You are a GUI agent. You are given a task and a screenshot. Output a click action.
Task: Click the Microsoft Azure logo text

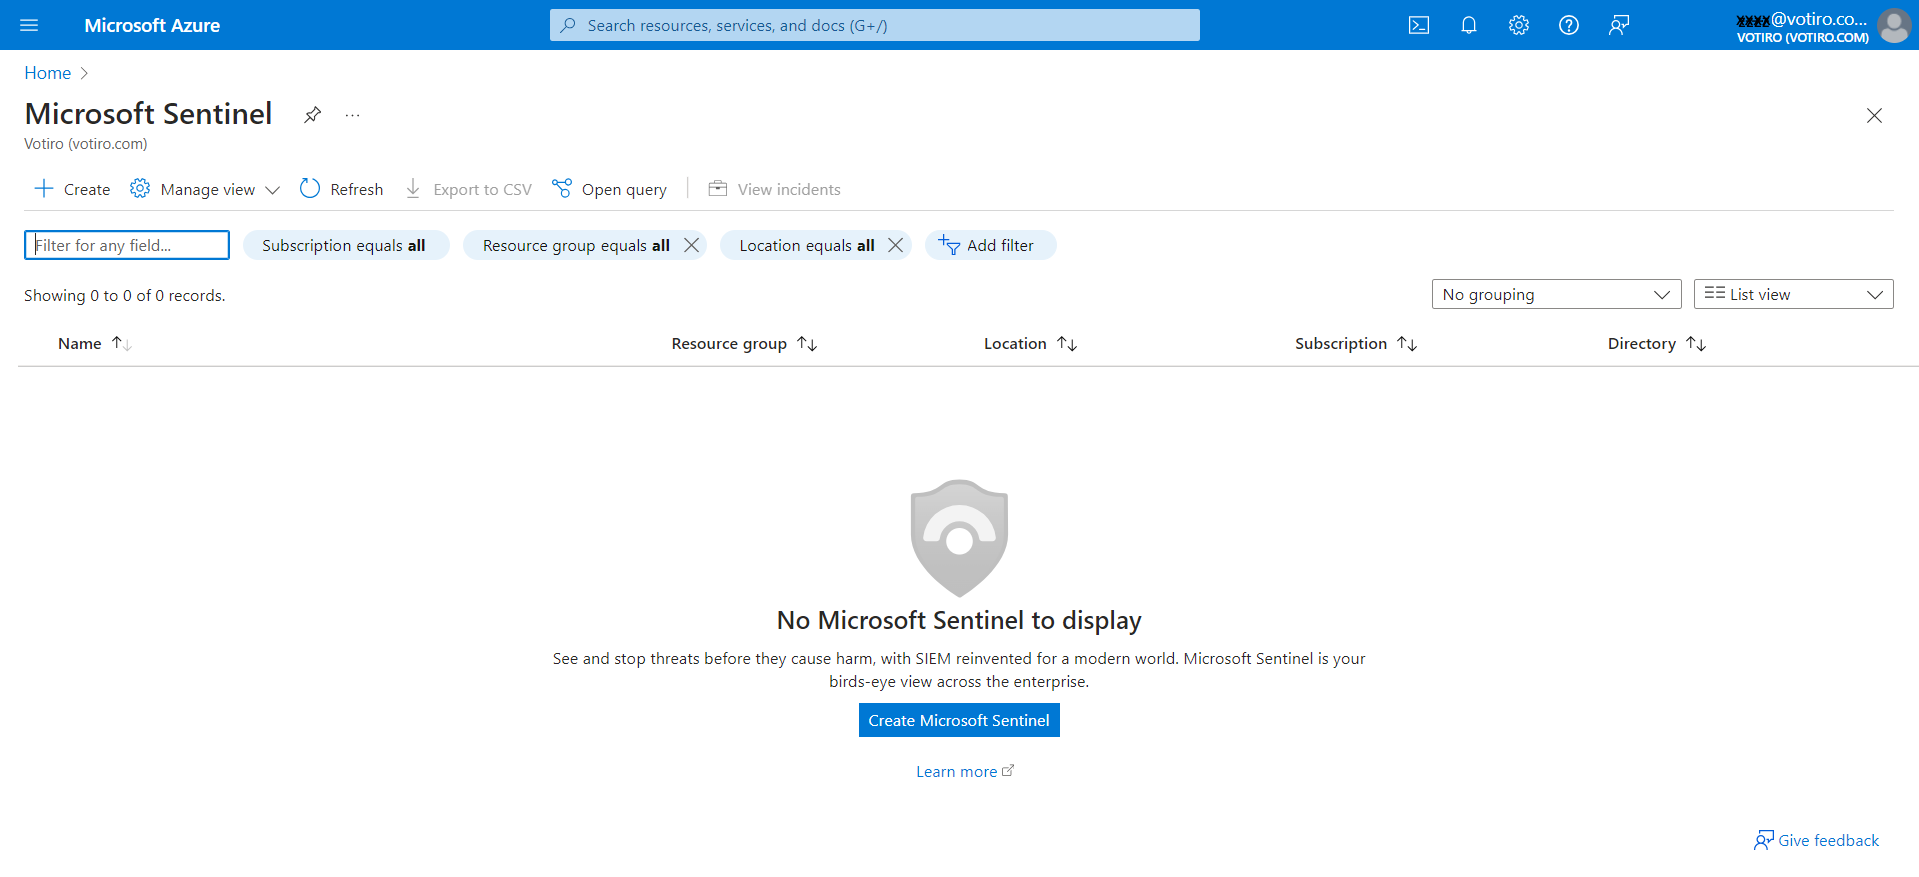pyautogui.click(x=152, y=25)
